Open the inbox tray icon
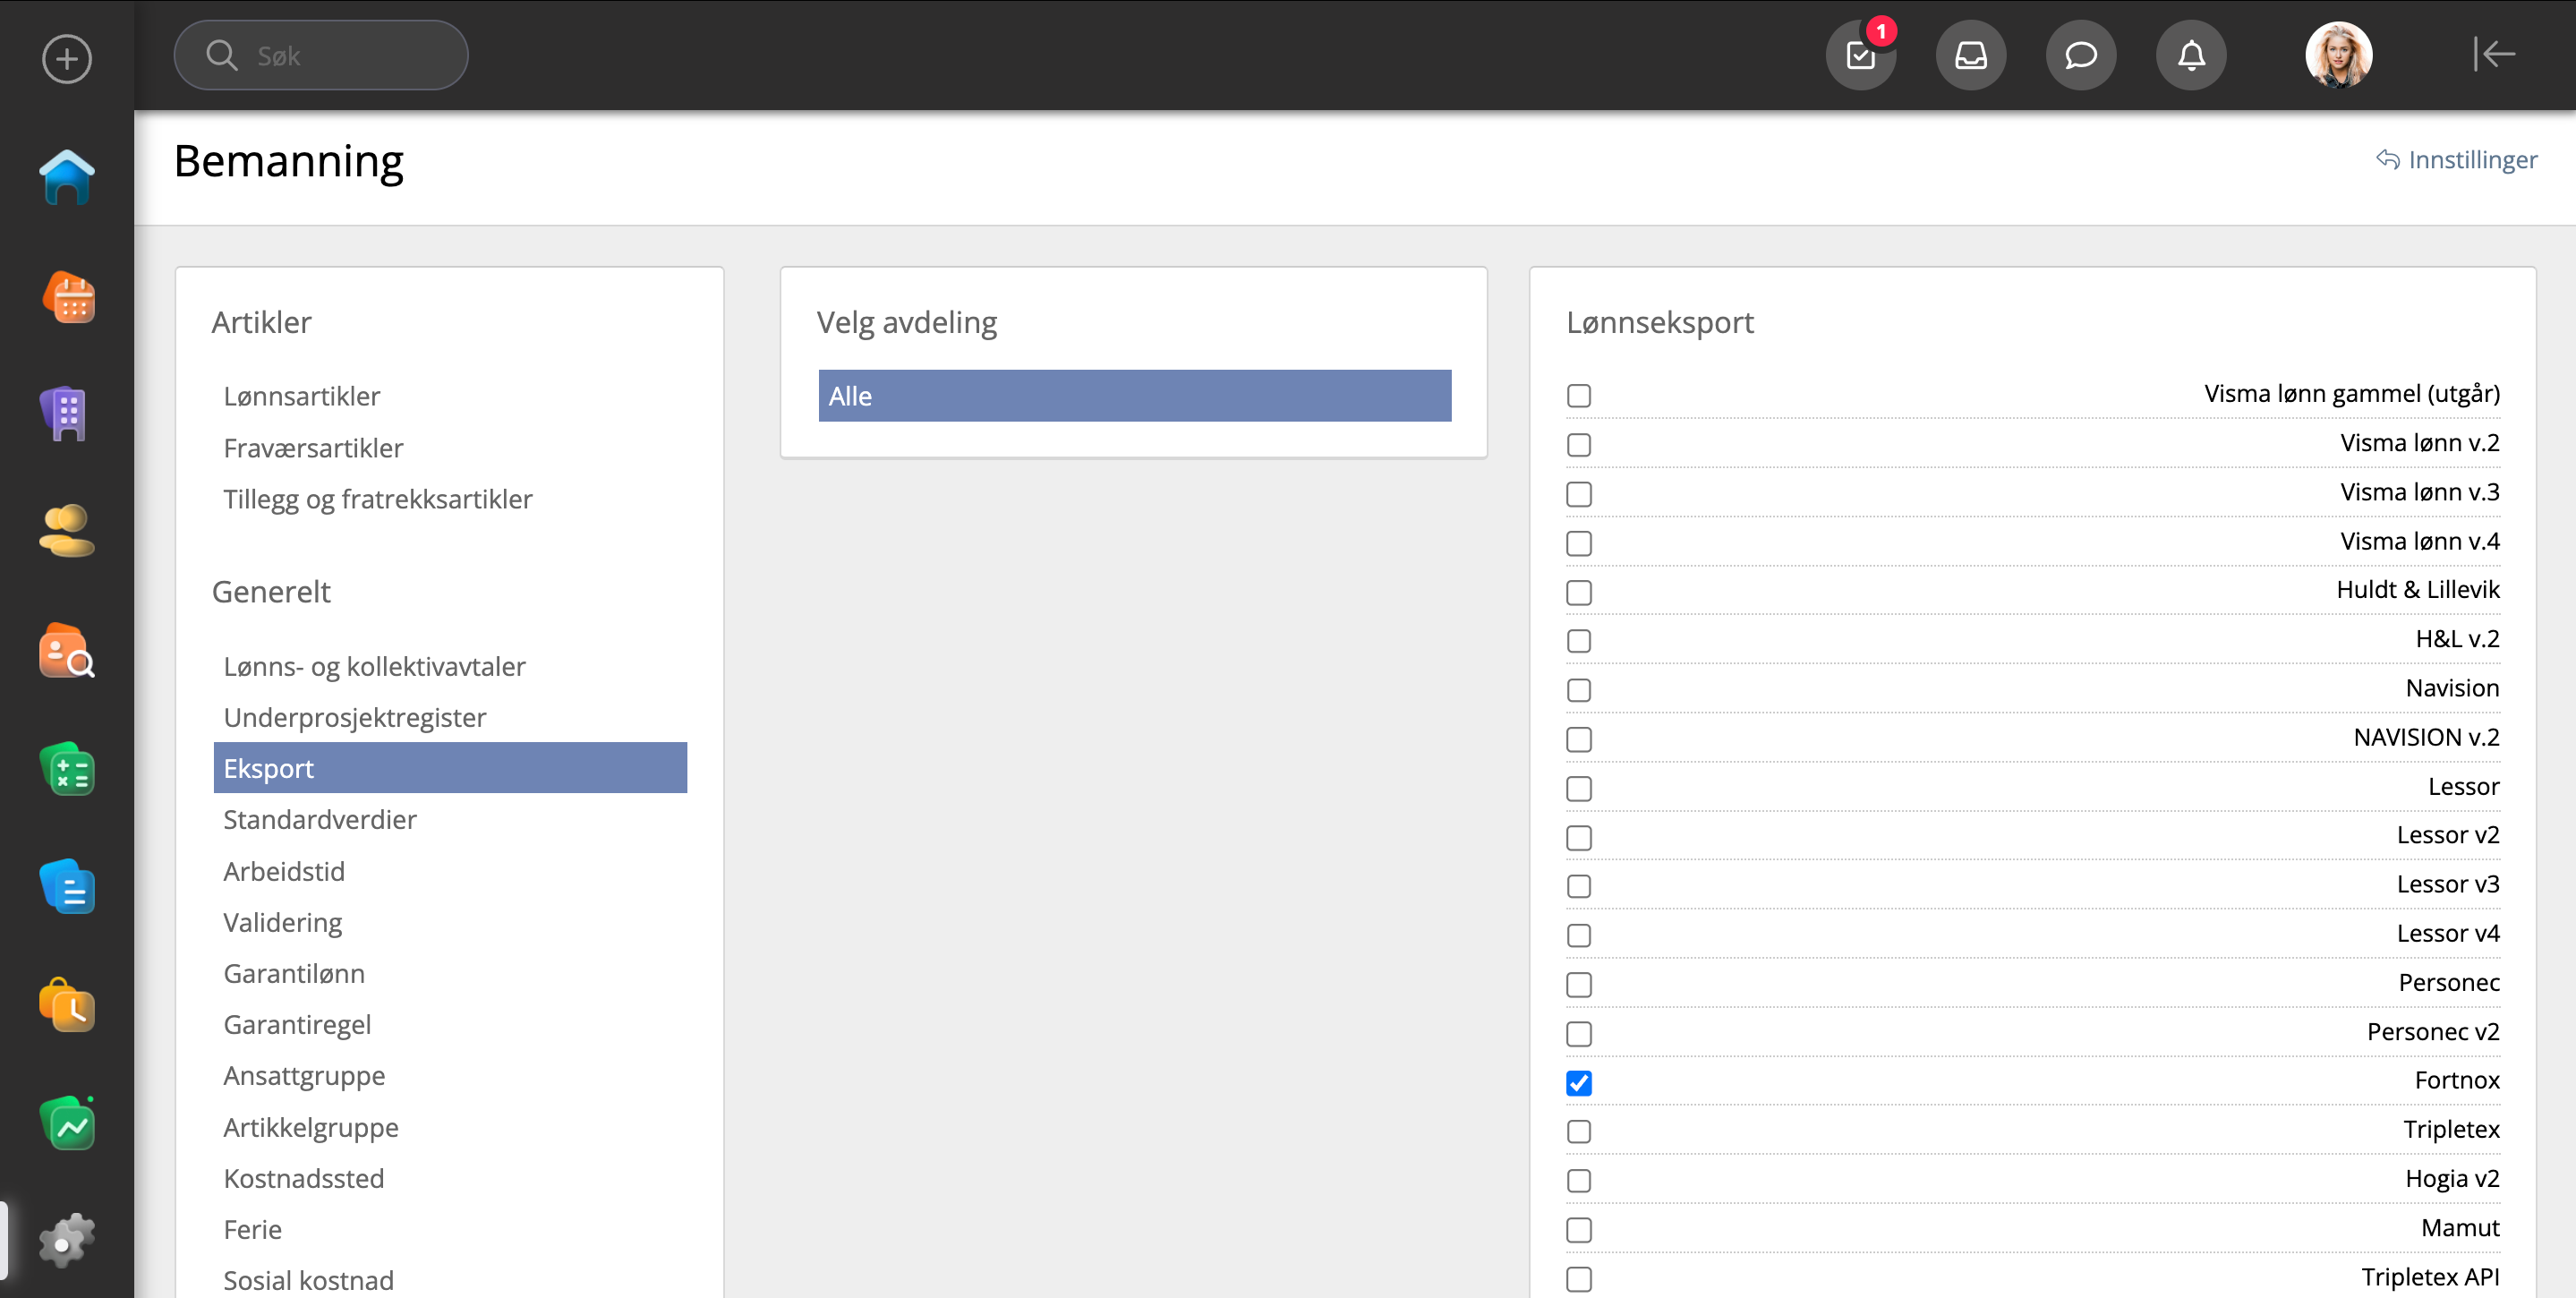This screenshot has width=2576, height=1298. pos(1970,56)
